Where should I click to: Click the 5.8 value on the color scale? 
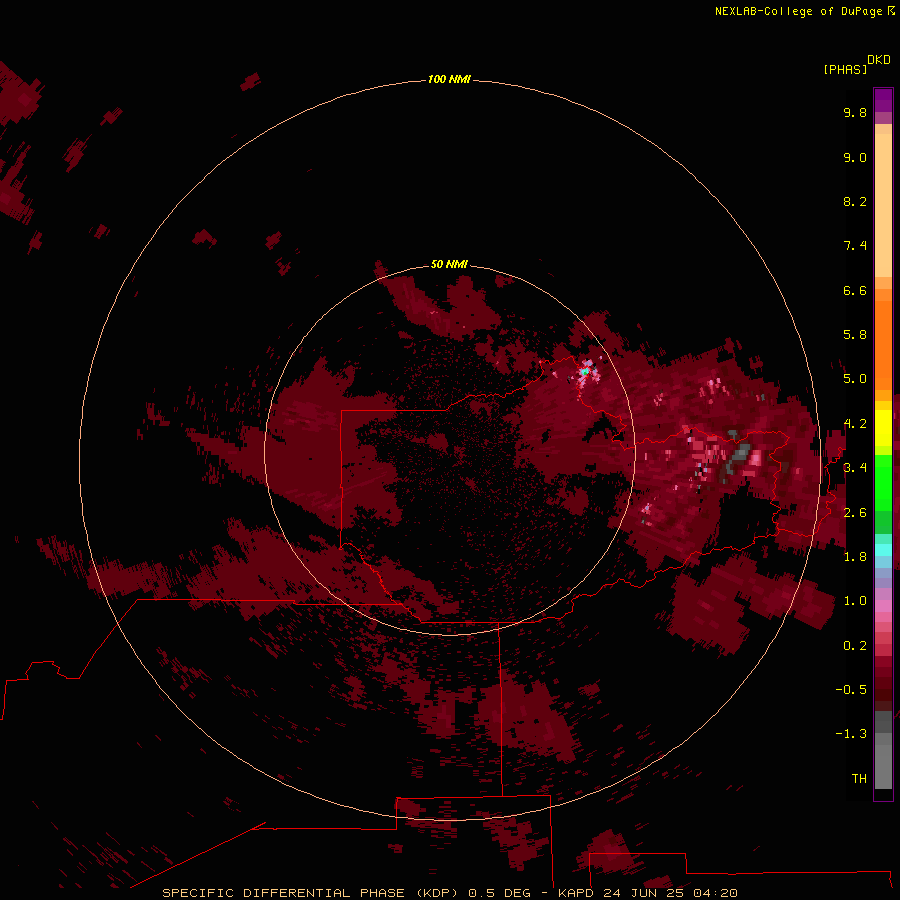click(x=855, y=335)
